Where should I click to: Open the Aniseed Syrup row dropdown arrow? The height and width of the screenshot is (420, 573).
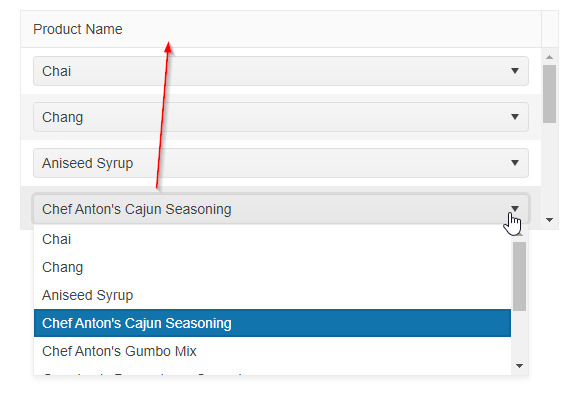click(515, 163)
